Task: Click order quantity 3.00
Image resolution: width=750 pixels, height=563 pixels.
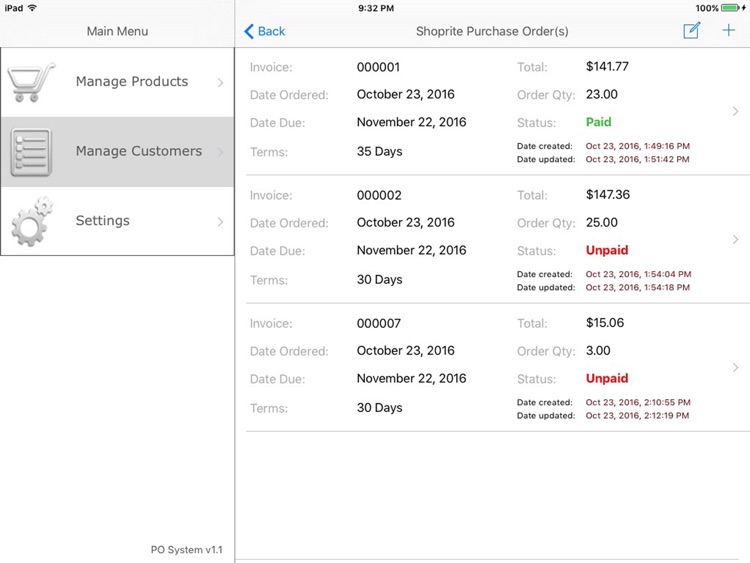Action: point(598,351)
